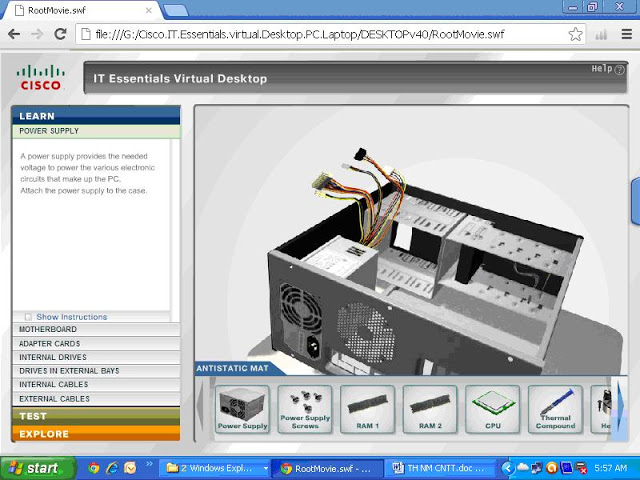Open the INTERNAL CABLES lesson
Image resolution: width=640 pixels, height=480 pixels.
point(96,384)
